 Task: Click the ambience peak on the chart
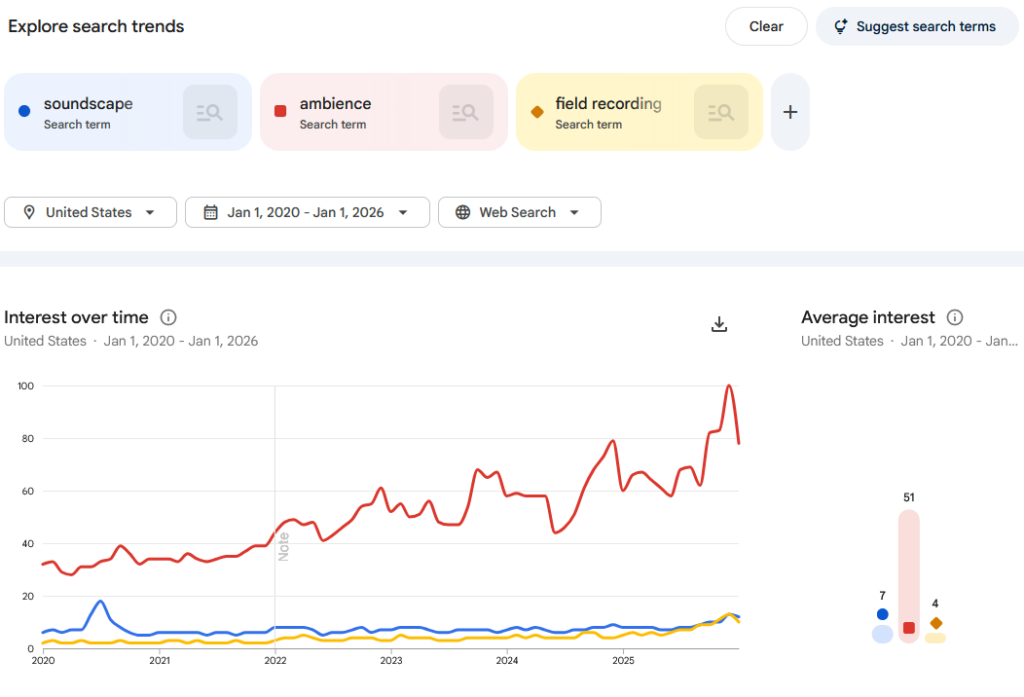pos(729,386)
